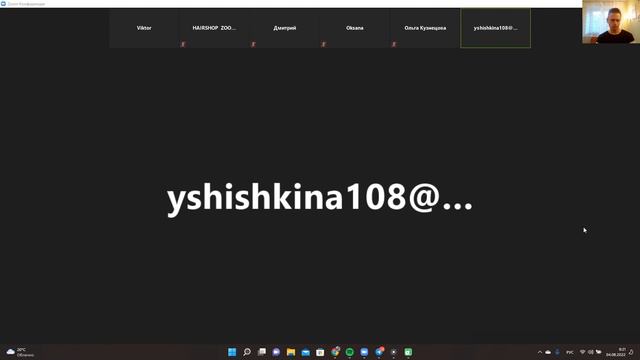Open the Windows Start menu
This screenshot has height=360, width=640.
232,352
